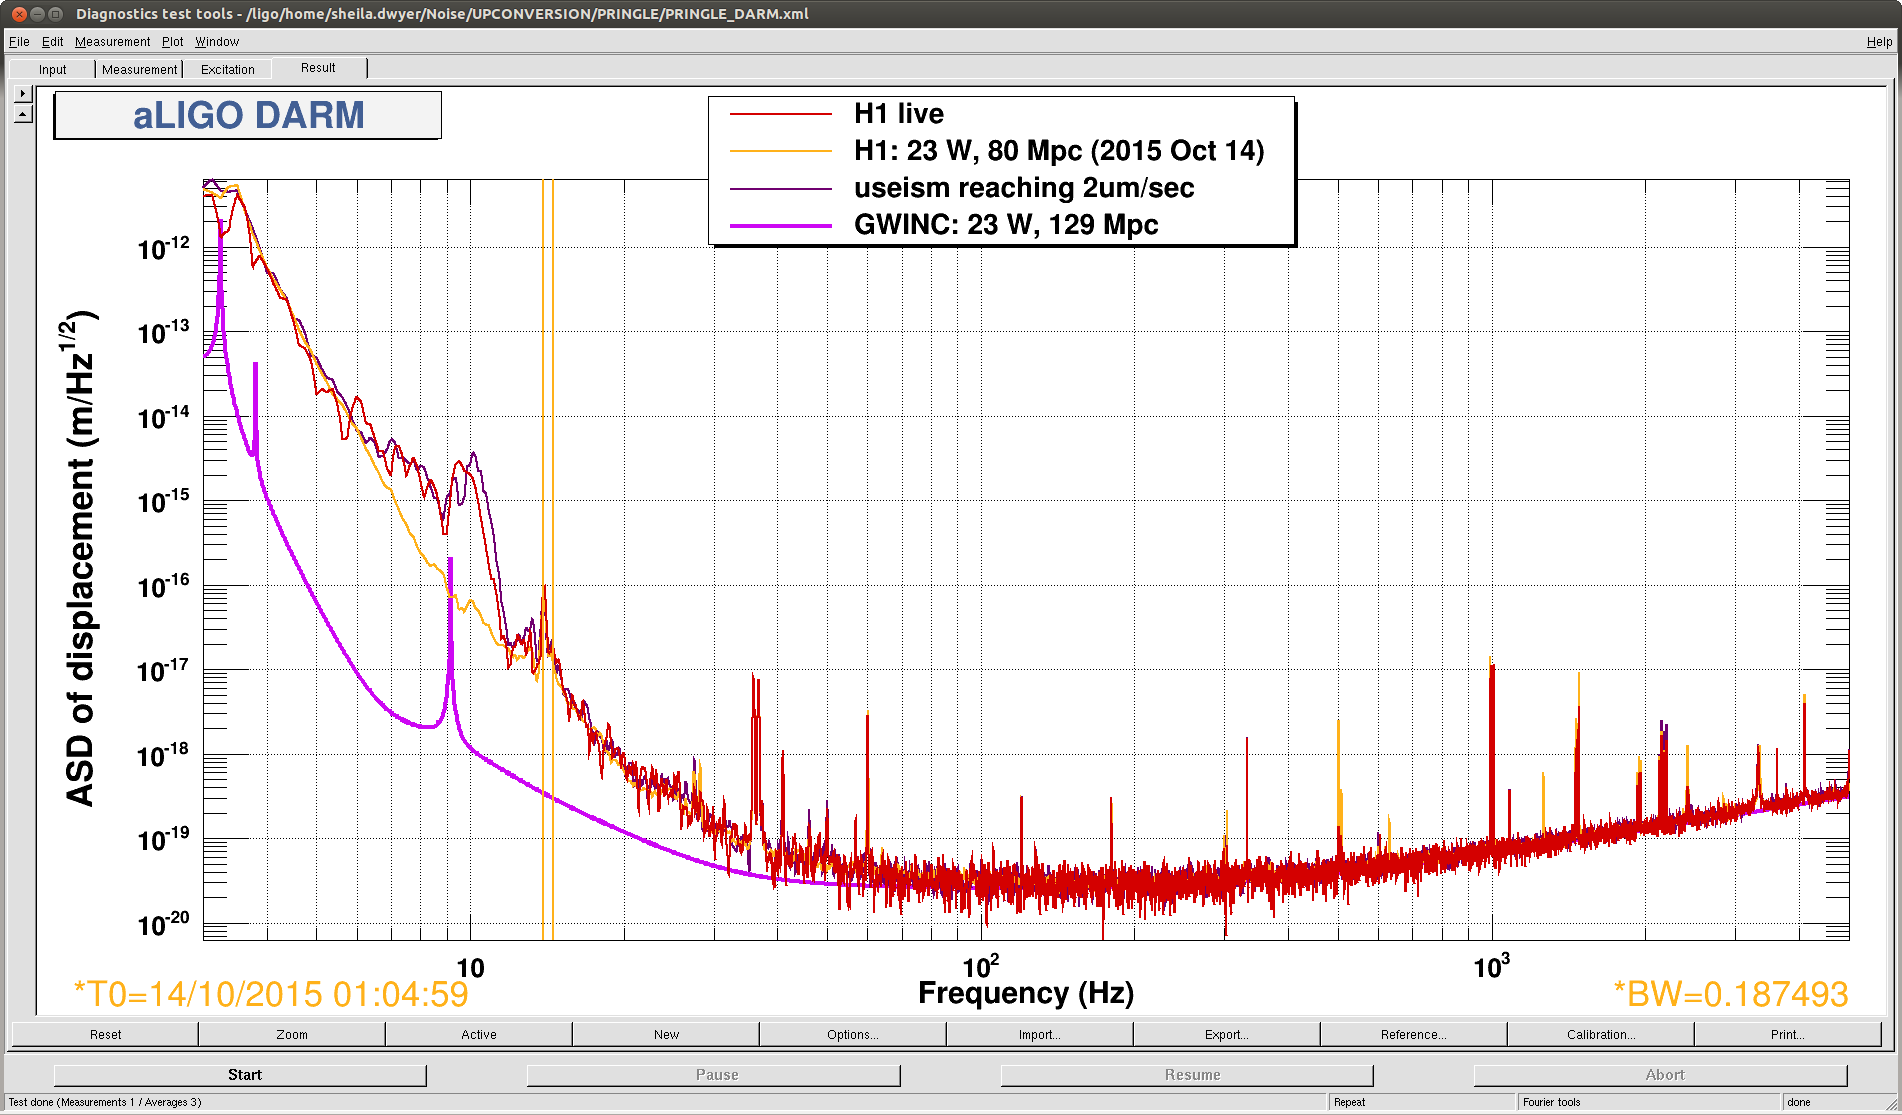Click the right-arrow panel expander button

tap(23, 94)
